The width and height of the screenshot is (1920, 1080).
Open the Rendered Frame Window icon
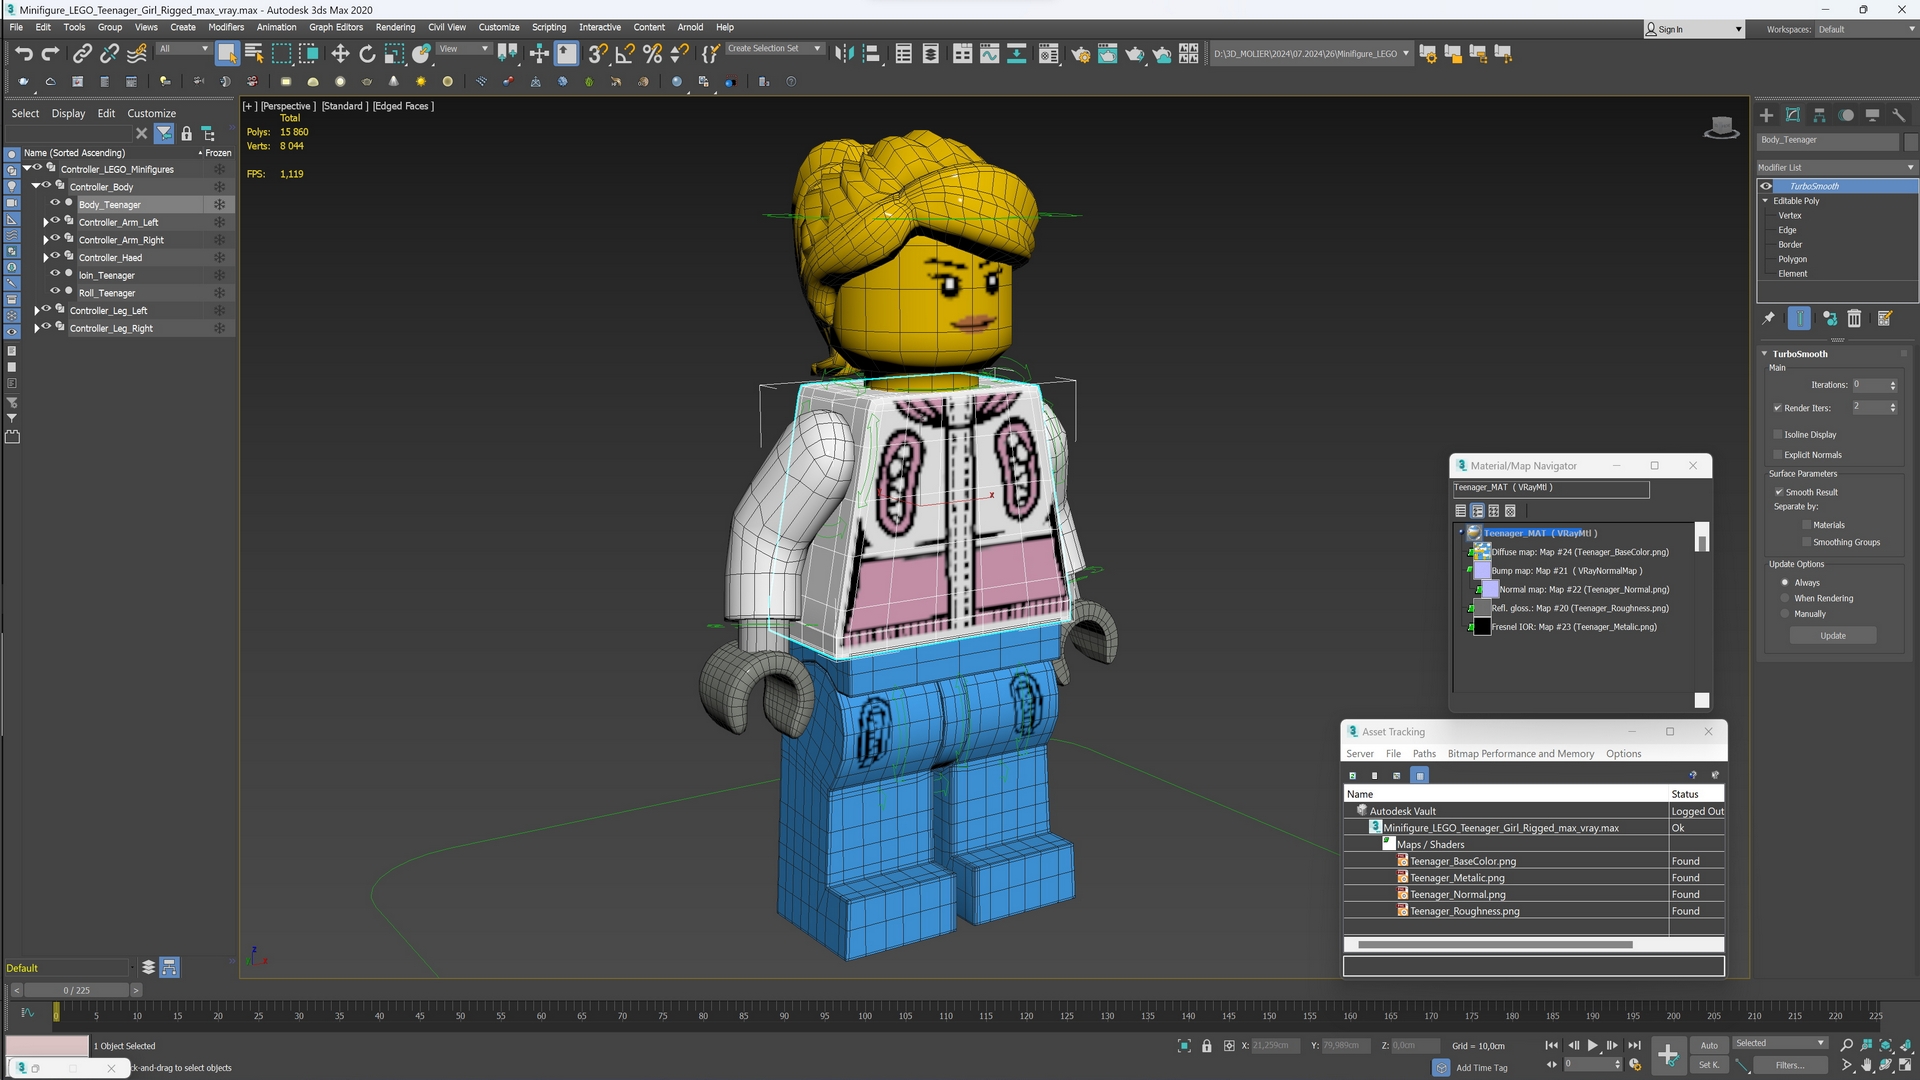tap(1107, 54)
